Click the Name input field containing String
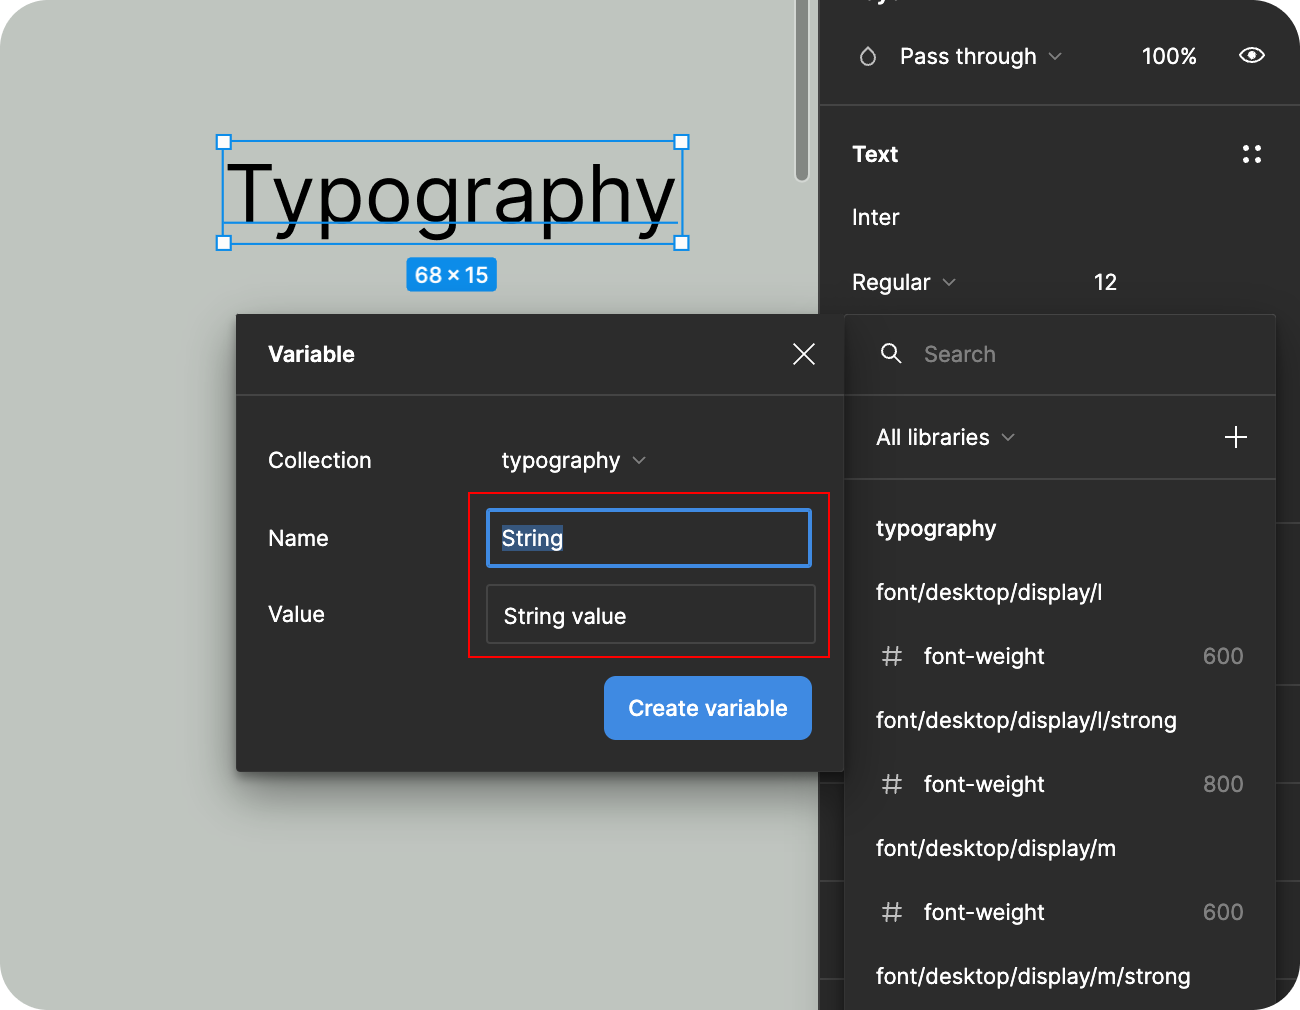This screenshot has width=1300, height=1010. (649, 538)
